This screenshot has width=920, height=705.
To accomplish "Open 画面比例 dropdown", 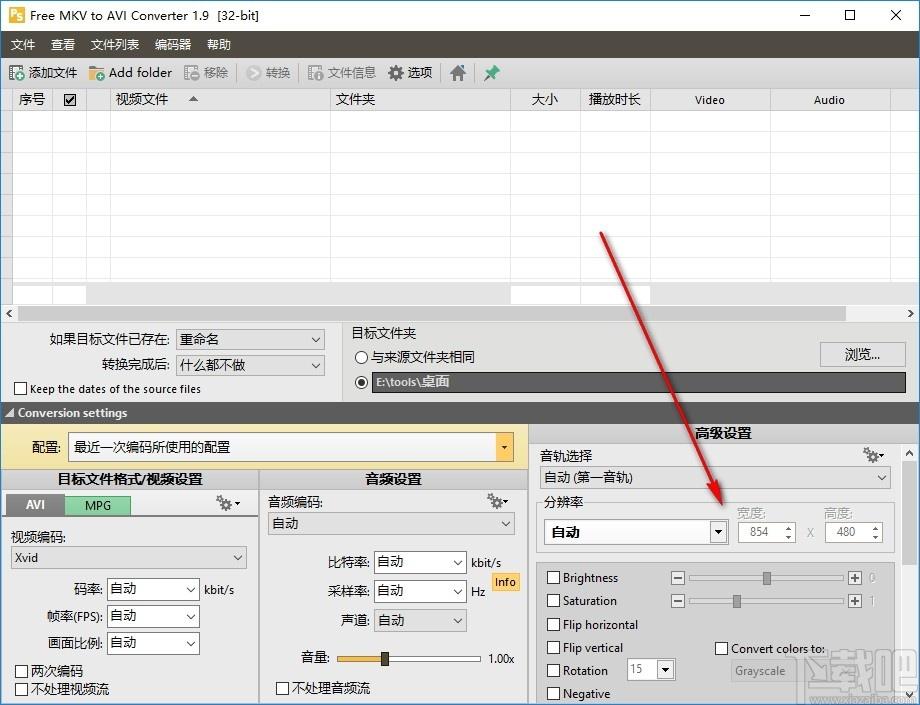I will point(153,643).
